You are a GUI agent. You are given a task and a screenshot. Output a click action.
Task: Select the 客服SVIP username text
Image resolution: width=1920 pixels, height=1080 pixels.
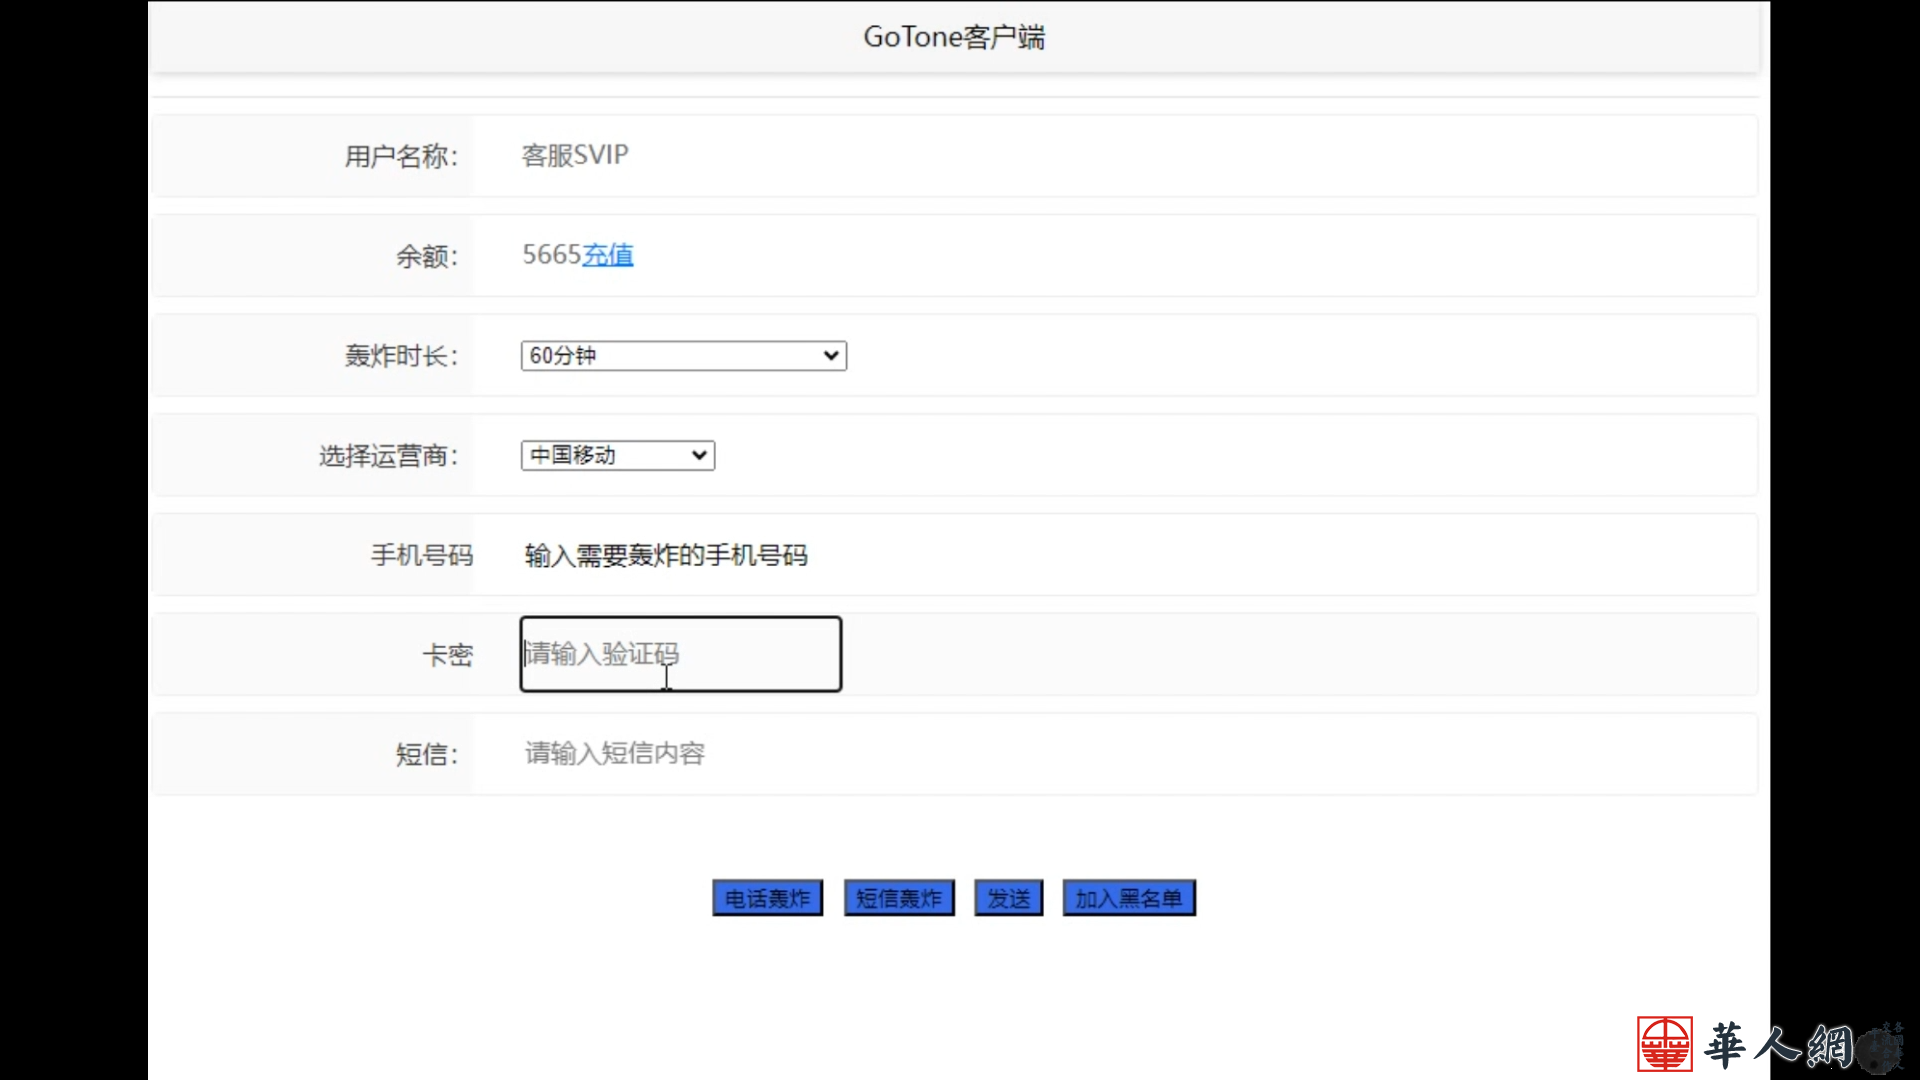pos(575,155)
